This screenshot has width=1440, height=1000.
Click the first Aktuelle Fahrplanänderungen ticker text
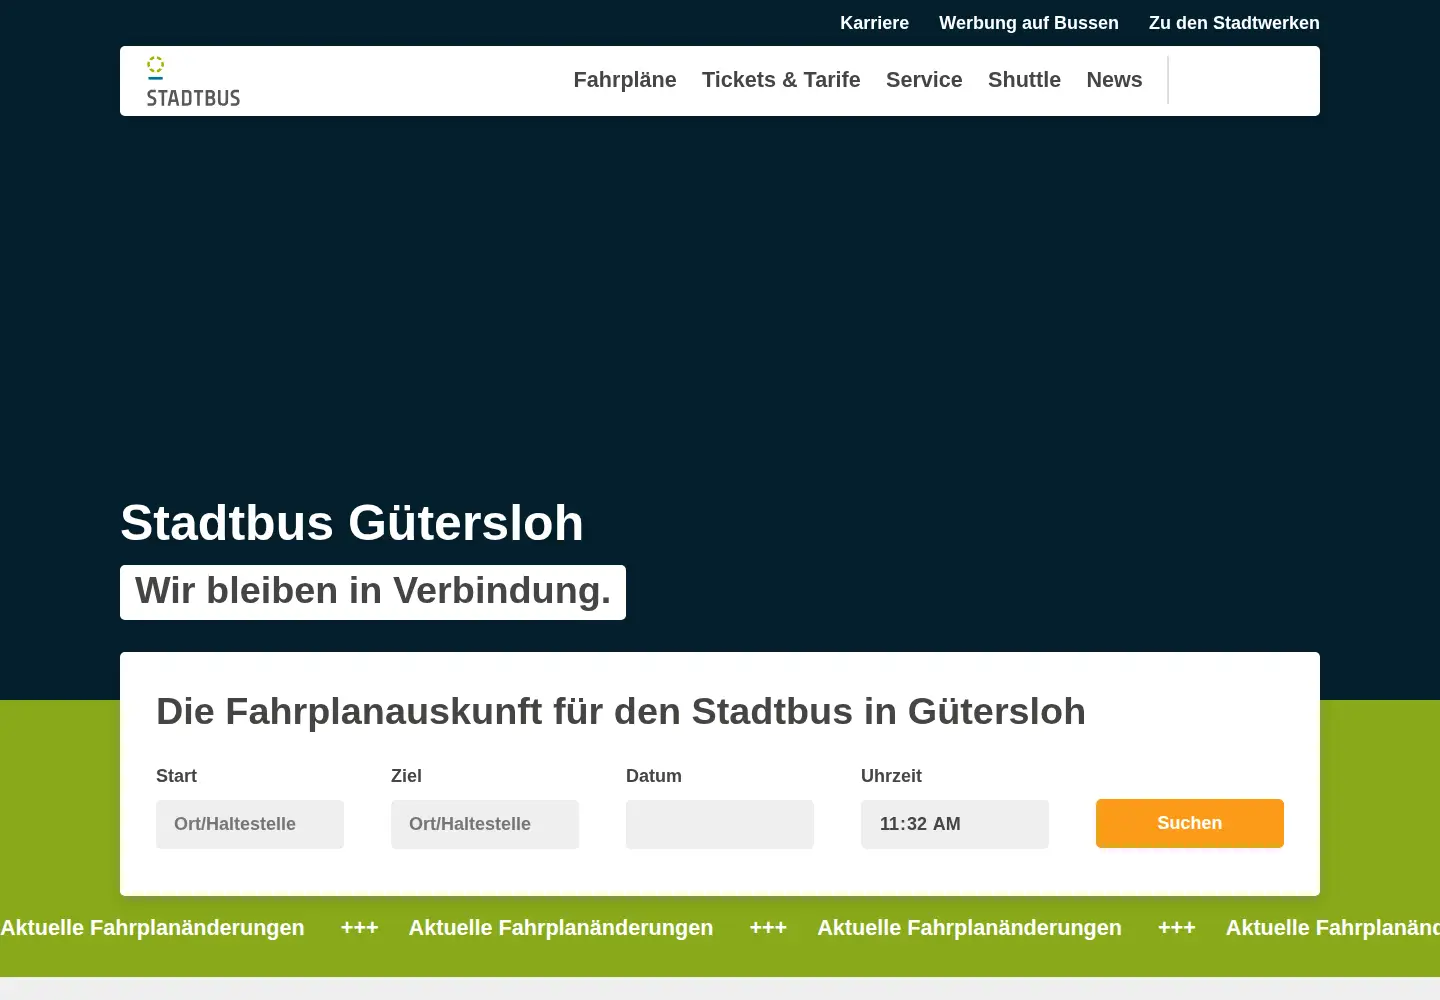tap(152, 928)
